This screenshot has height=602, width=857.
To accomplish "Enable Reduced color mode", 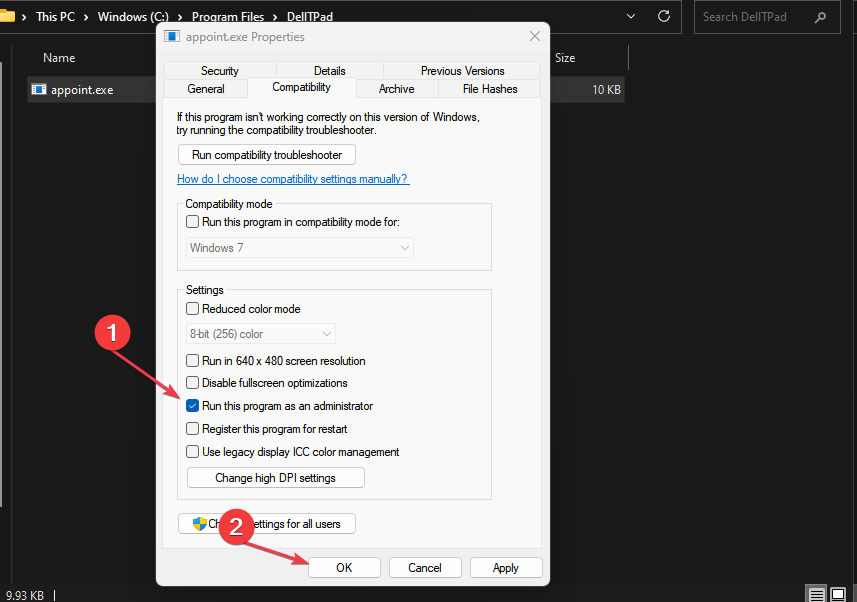I will [192, 309].
